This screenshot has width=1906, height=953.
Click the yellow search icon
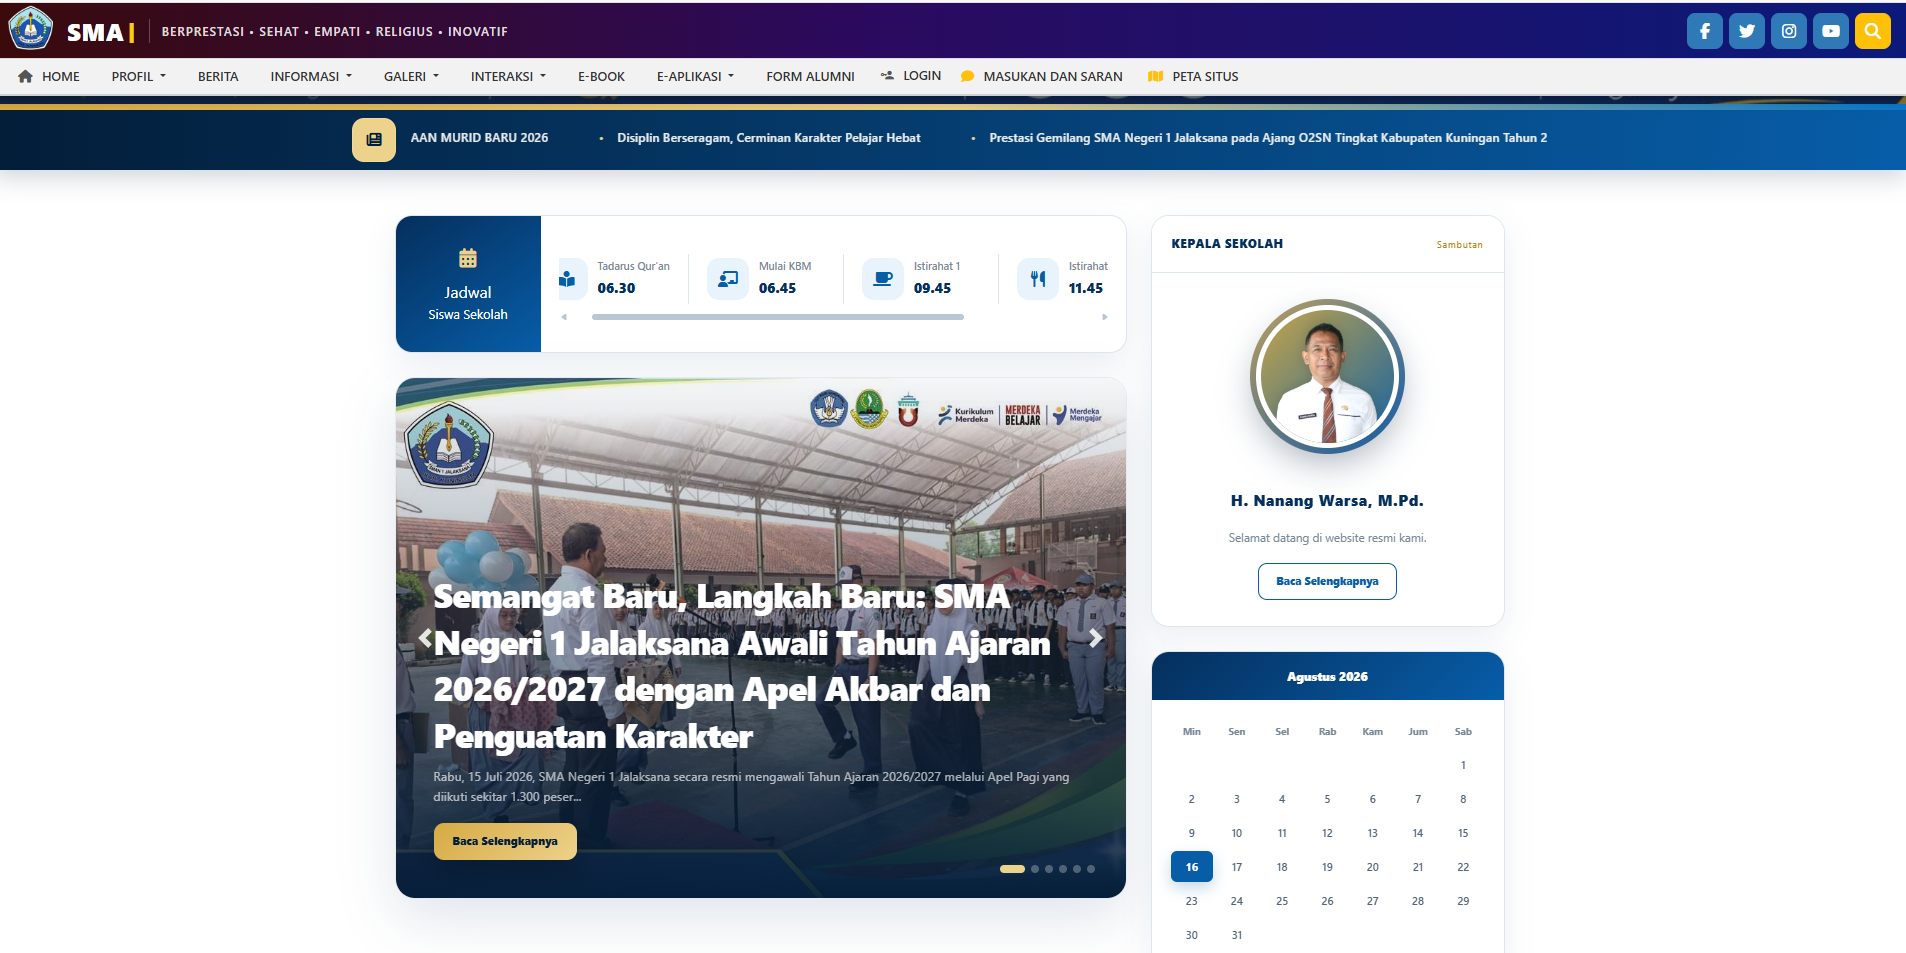(x=1873, y=31)
